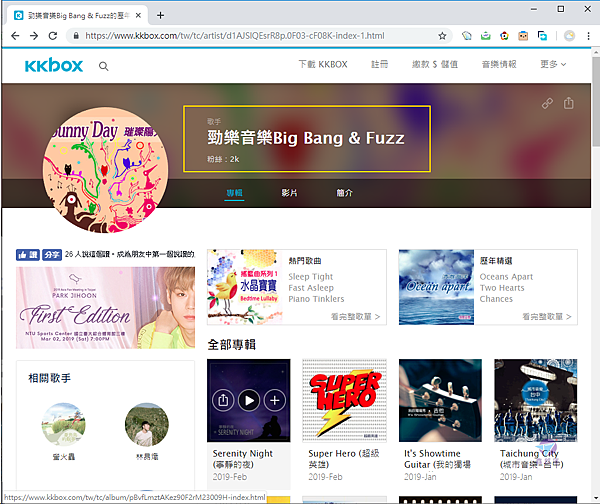Open 音樂情報 menu item
The width and height of the screenshot is (600, 504).
click(499, 64)
